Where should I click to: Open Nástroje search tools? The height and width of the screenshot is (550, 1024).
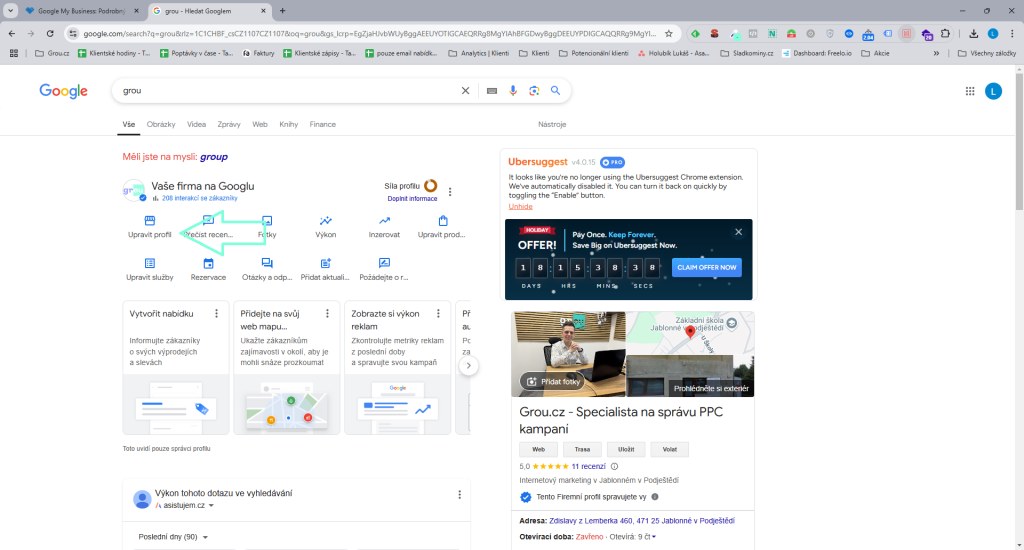pyautogui.click(x=552, y=124)
